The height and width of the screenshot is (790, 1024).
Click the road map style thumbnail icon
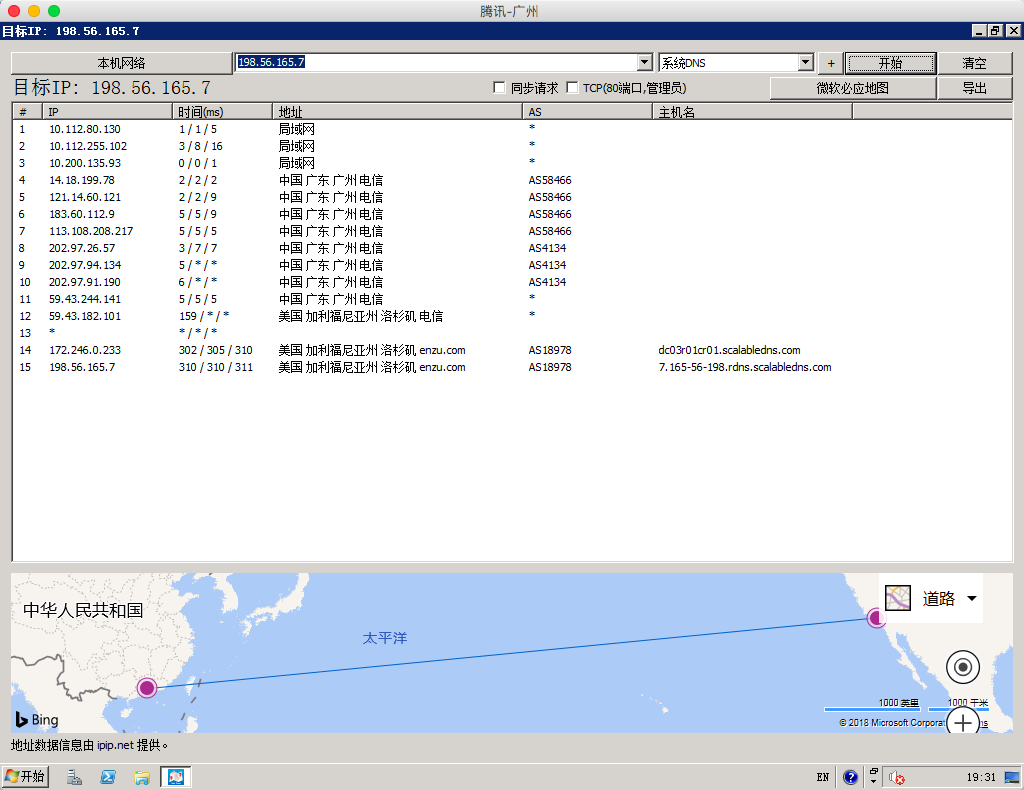(x=898, y=597)
